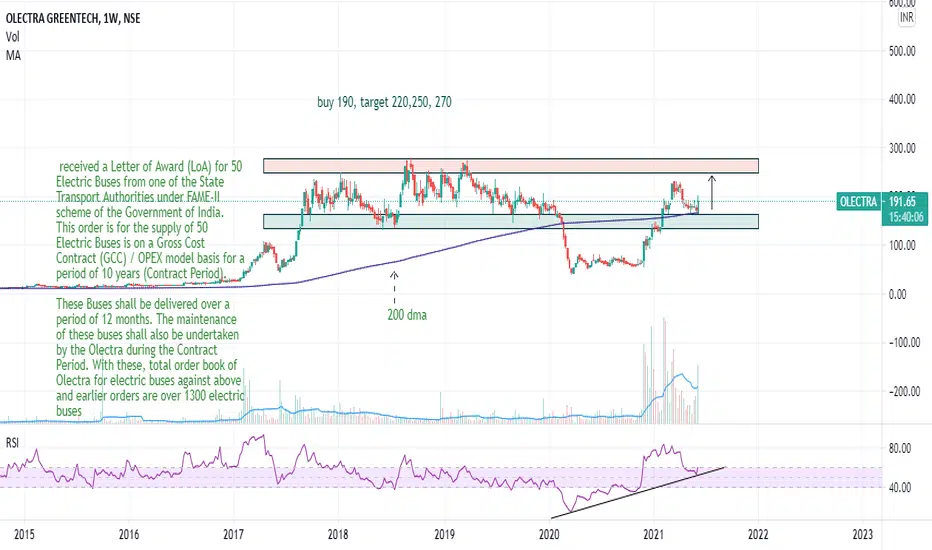
Task: Click the 2023 time axis label
Action: click(x=863, y=534)
